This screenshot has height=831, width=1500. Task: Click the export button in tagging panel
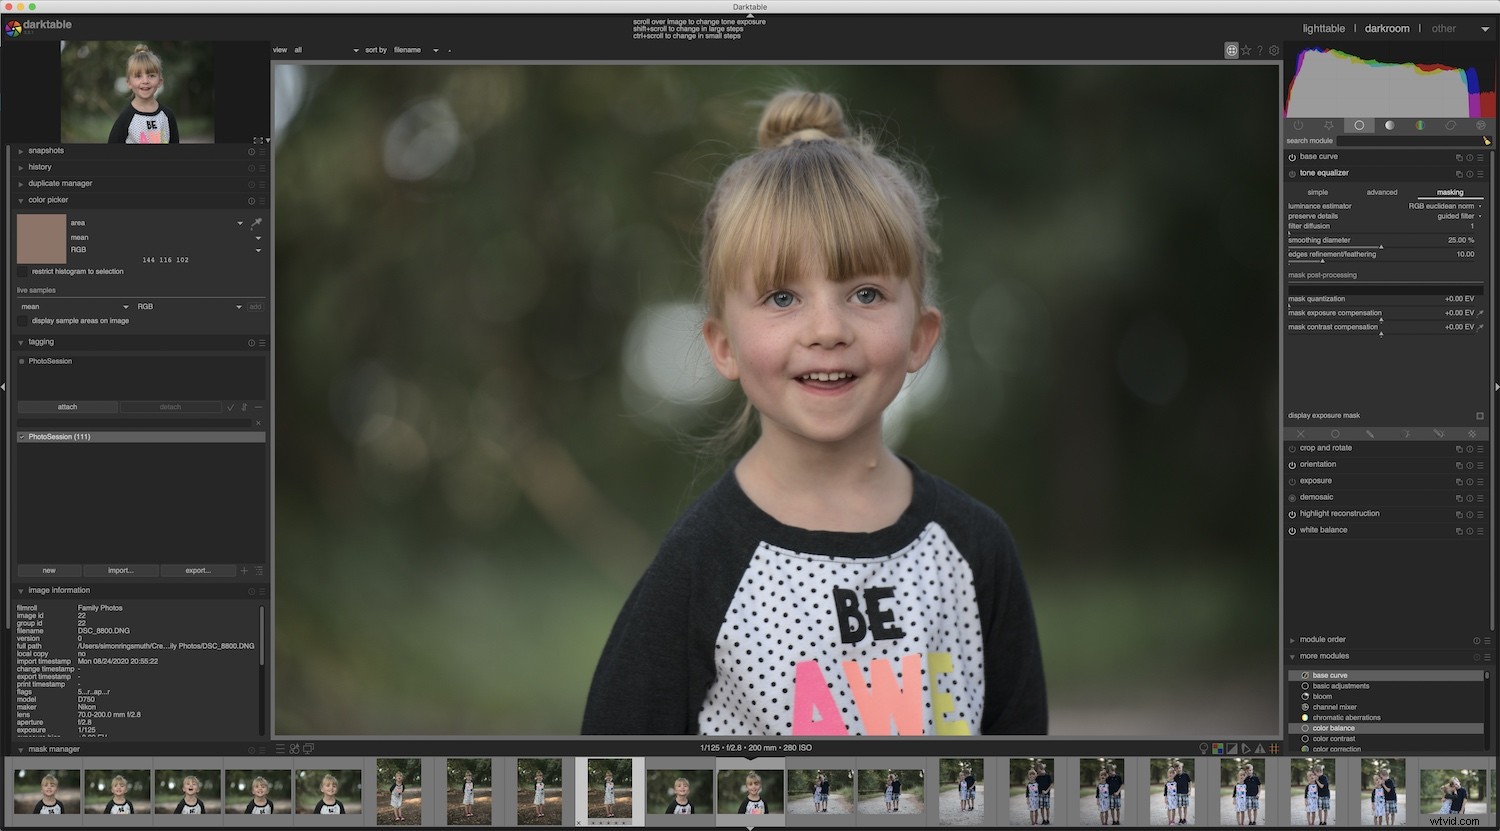coord(198,570)
